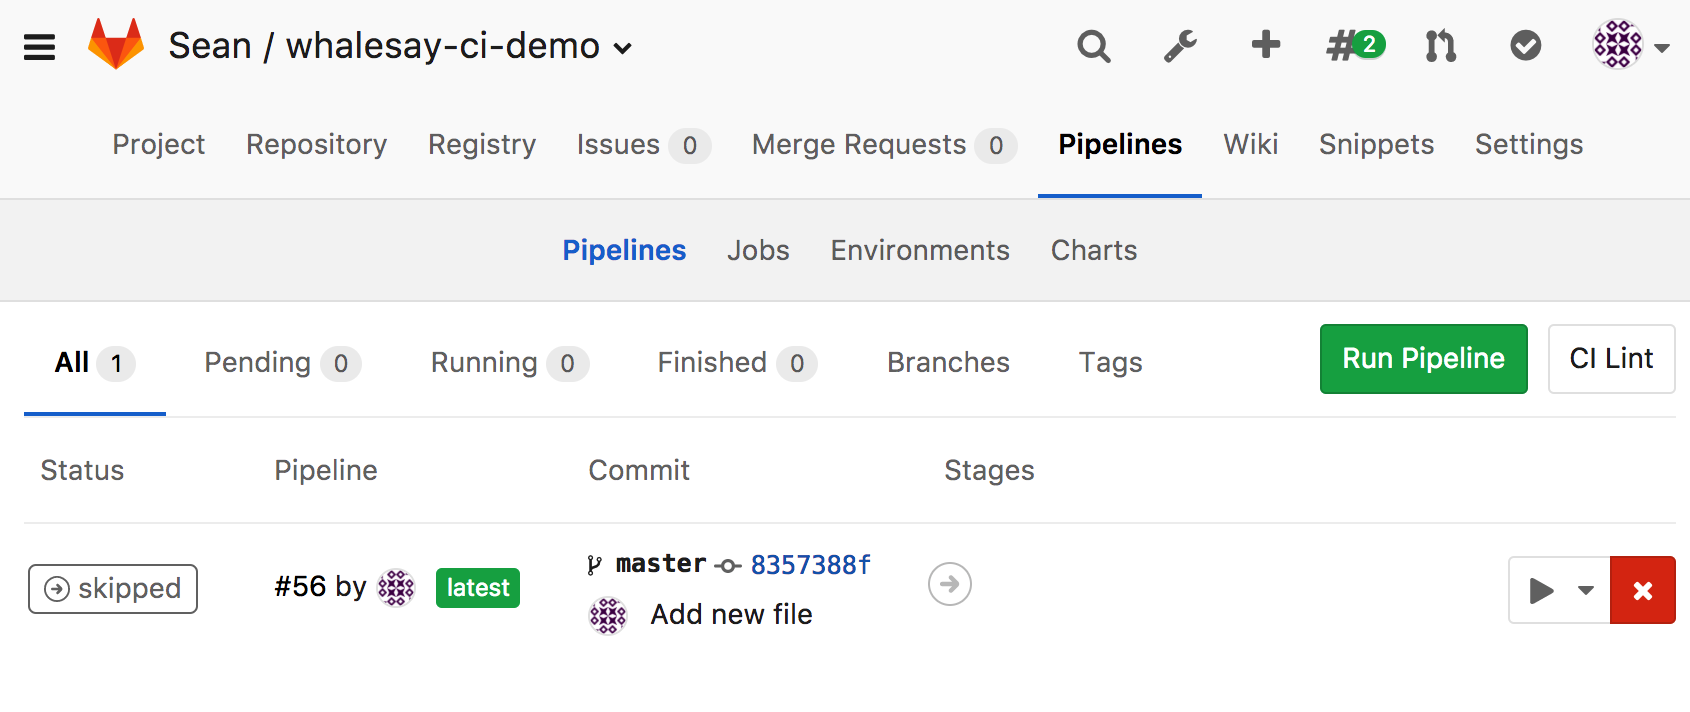Image resolution: width=1690 pixels, height=712 pixels.
Task: Open the merge requests icon in header
Action: (1440, 46)
